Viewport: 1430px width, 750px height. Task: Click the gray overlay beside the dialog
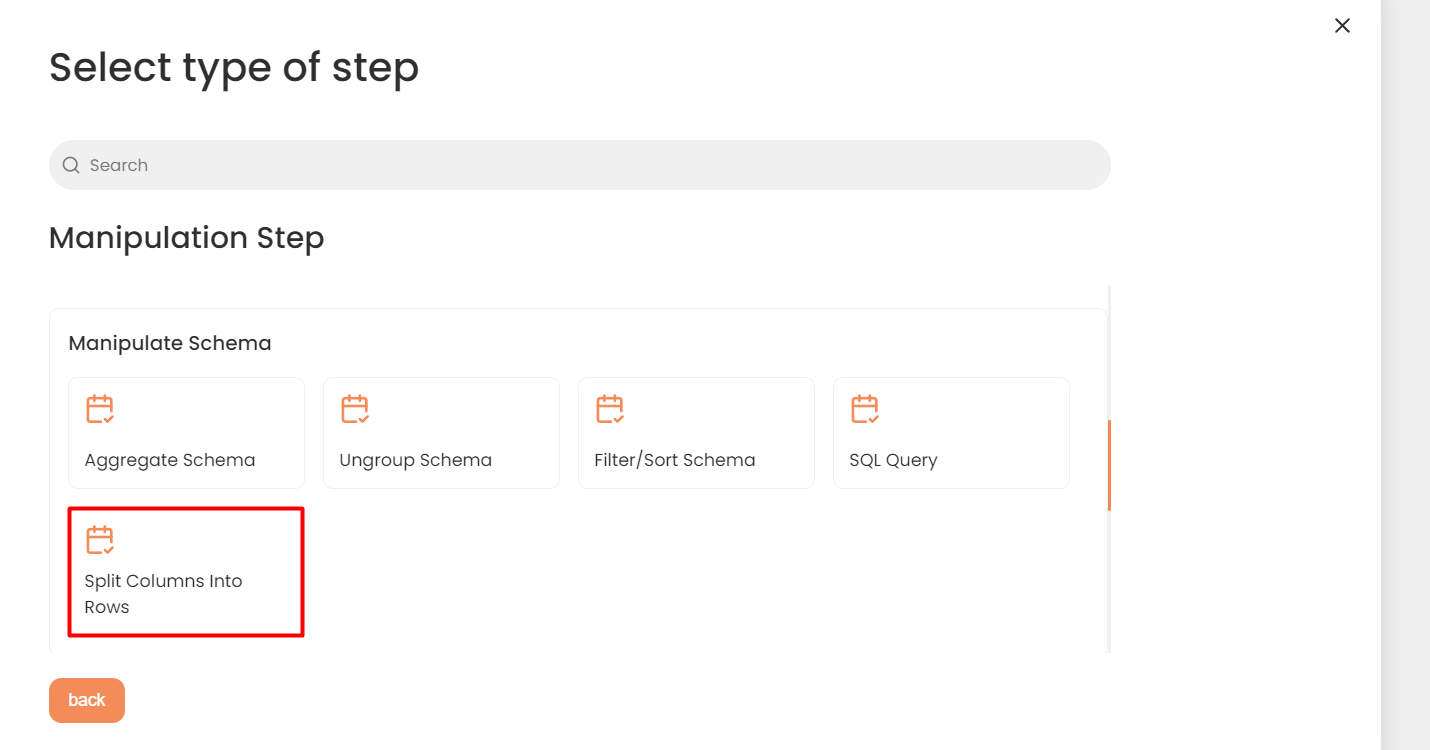pos(1405,375)
